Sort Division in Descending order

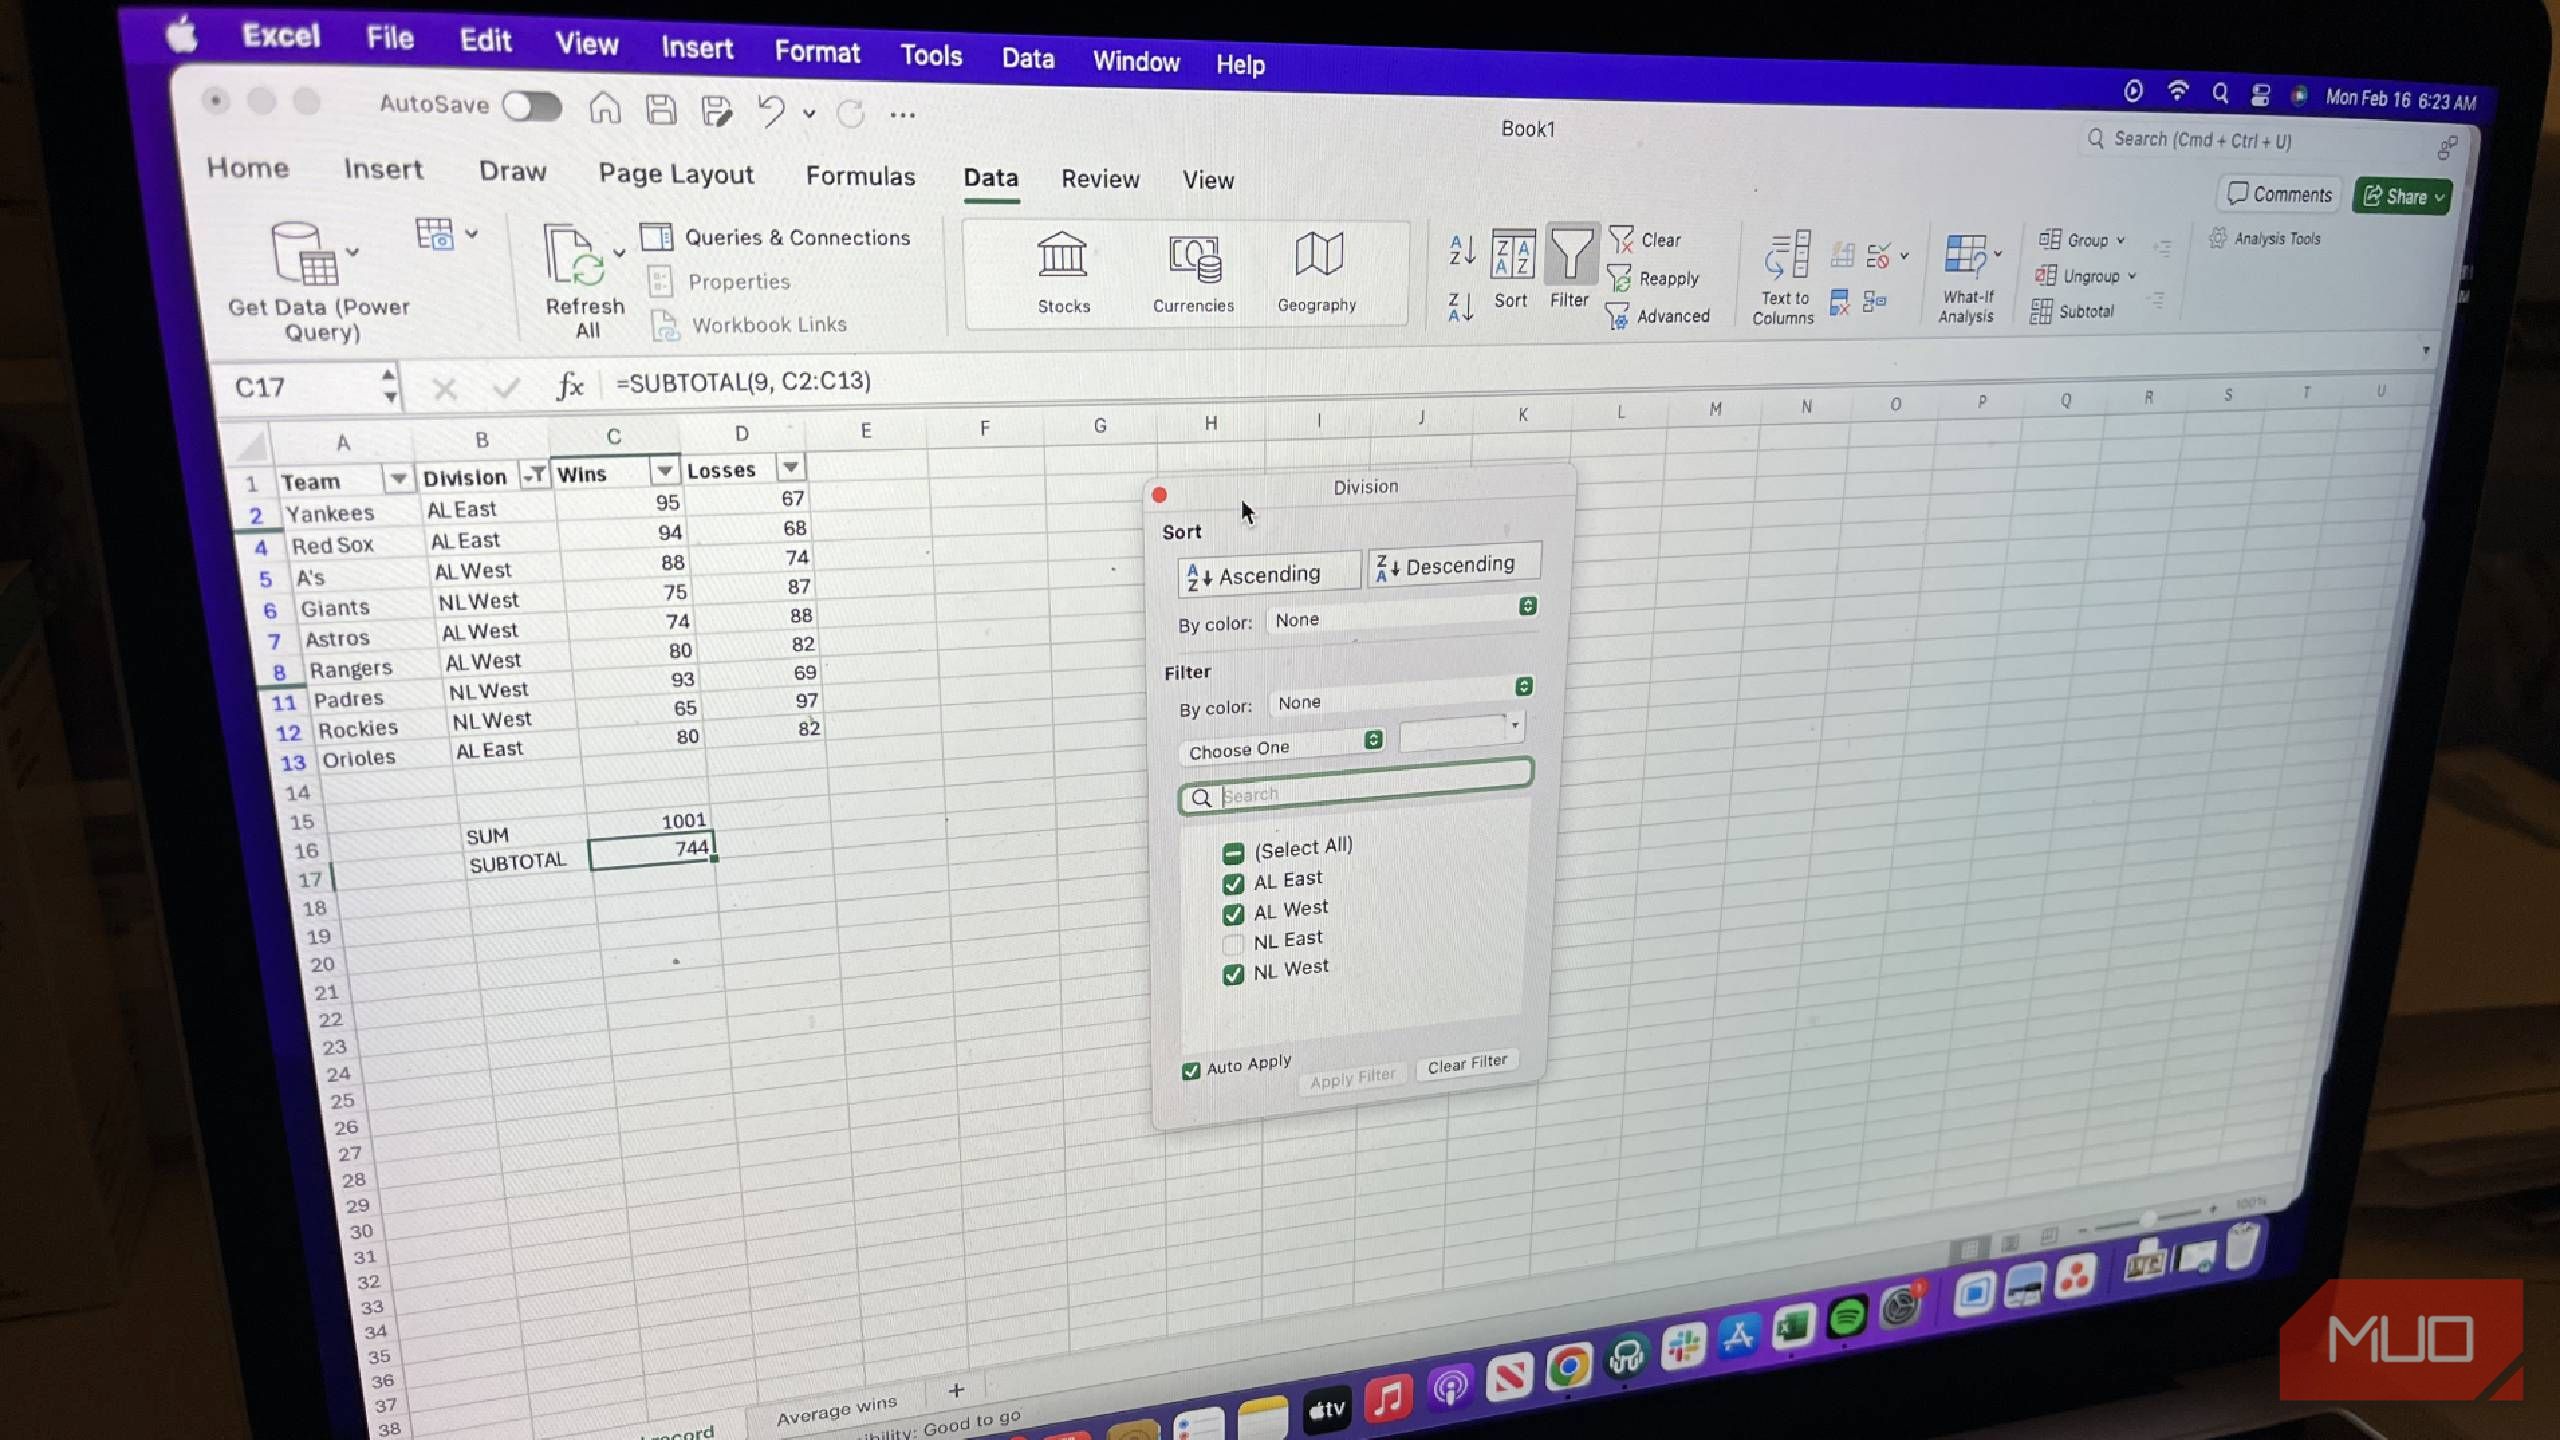tap(1453, 565)
